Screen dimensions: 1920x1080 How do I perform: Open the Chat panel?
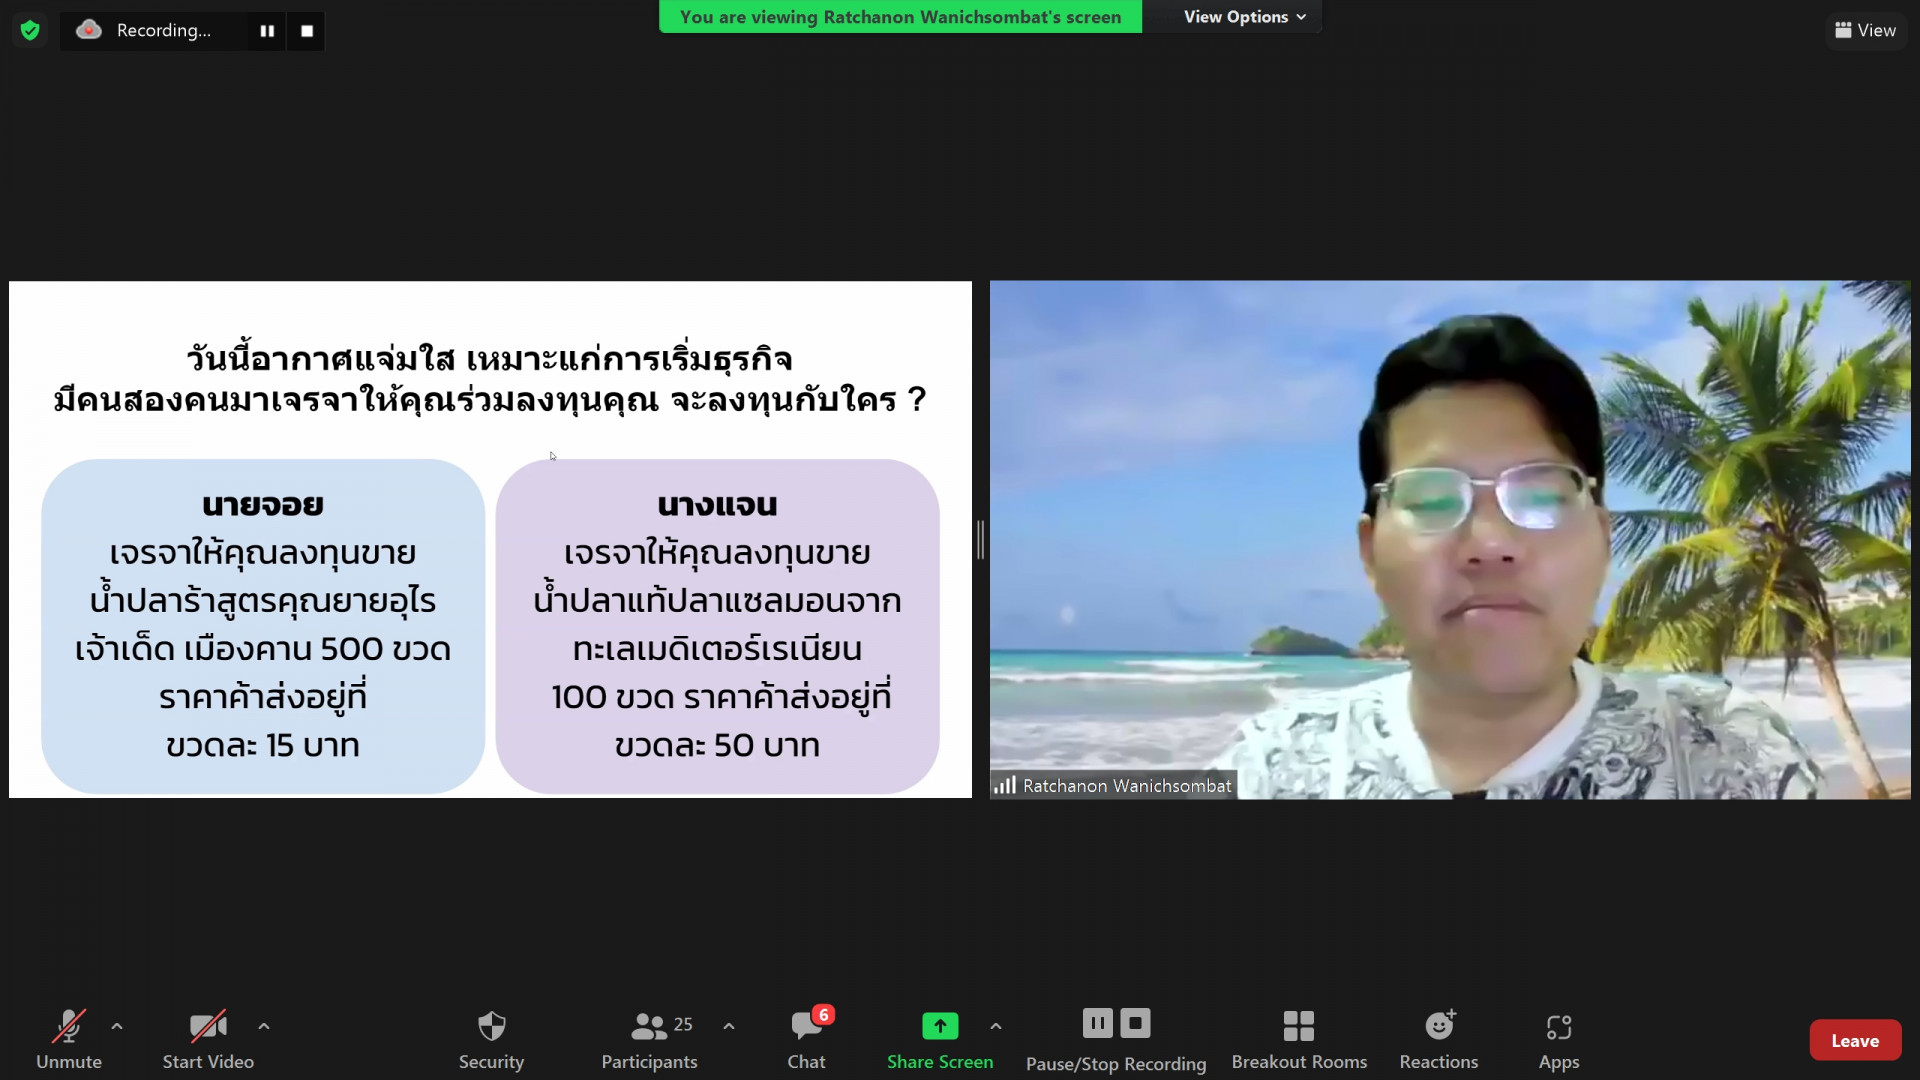(807, 1039)
